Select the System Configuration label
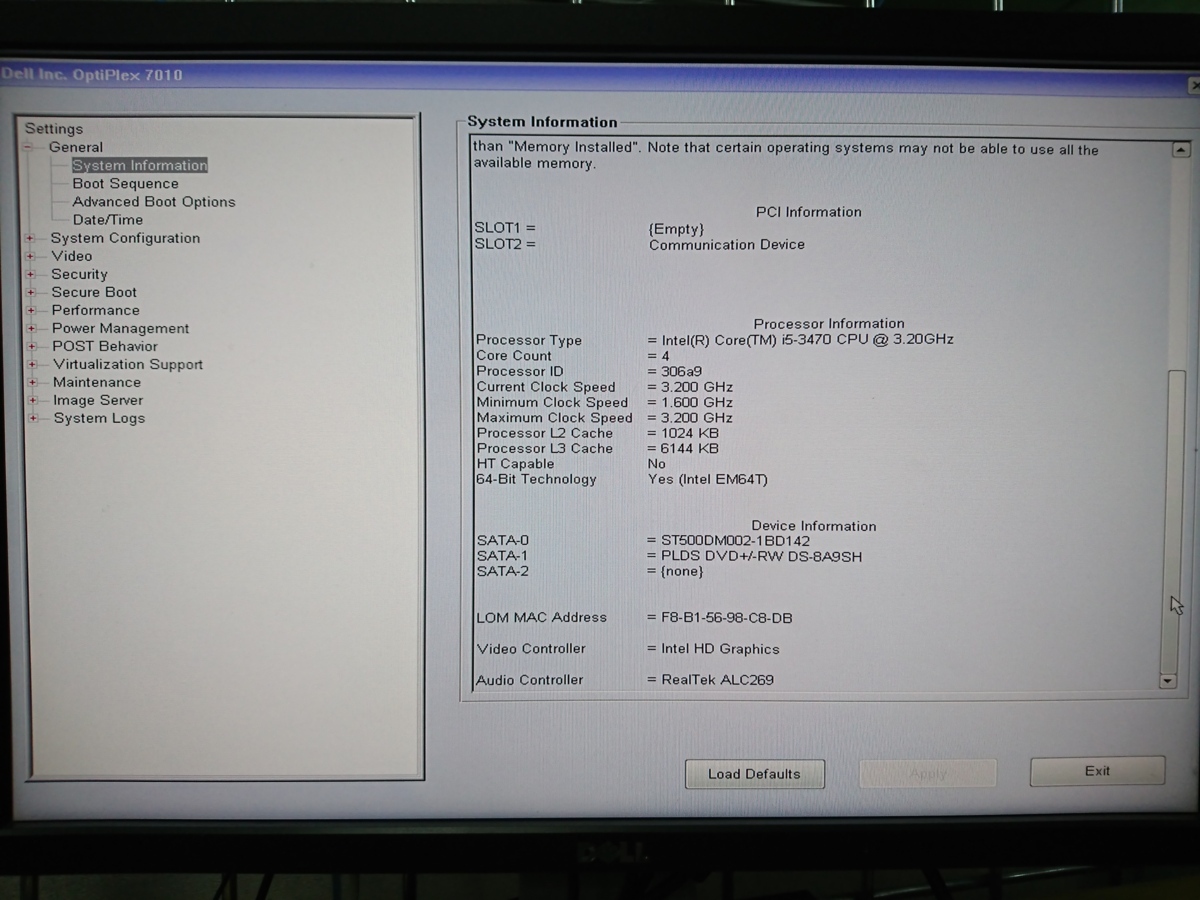The width and height of the screenshot is (1200, 900). click(x=125, y=238)
